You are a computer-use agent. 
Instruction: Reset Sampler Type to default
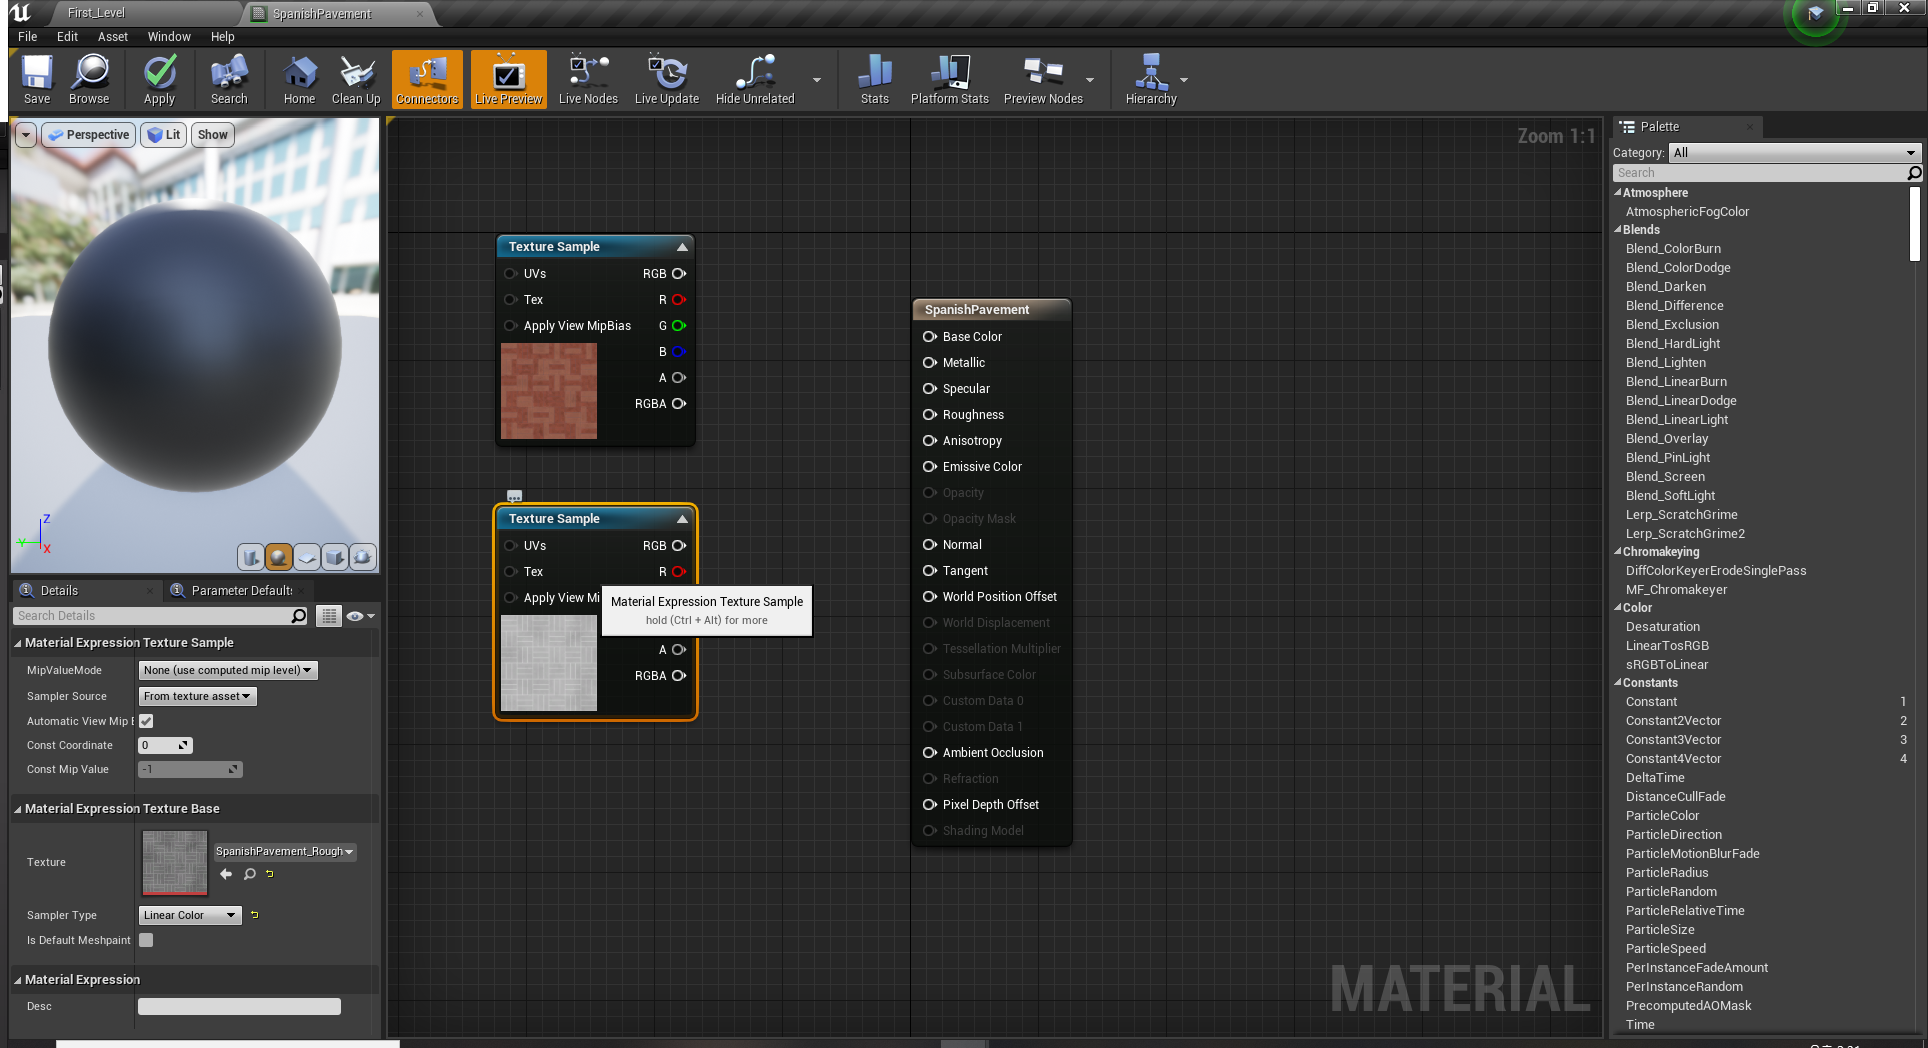click(255, 915)
